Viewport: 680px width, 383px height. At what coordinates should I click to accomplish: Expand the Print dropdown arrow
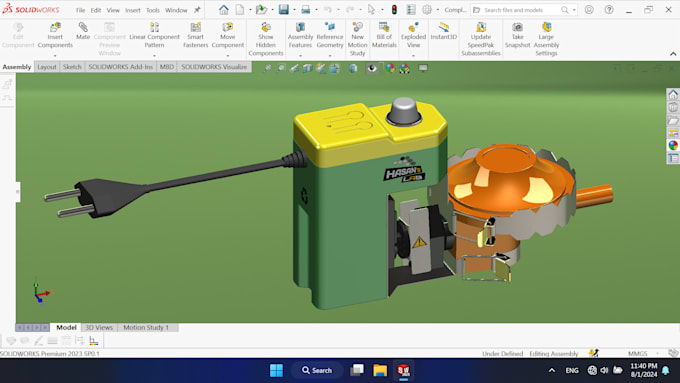[x=316, y=10]
